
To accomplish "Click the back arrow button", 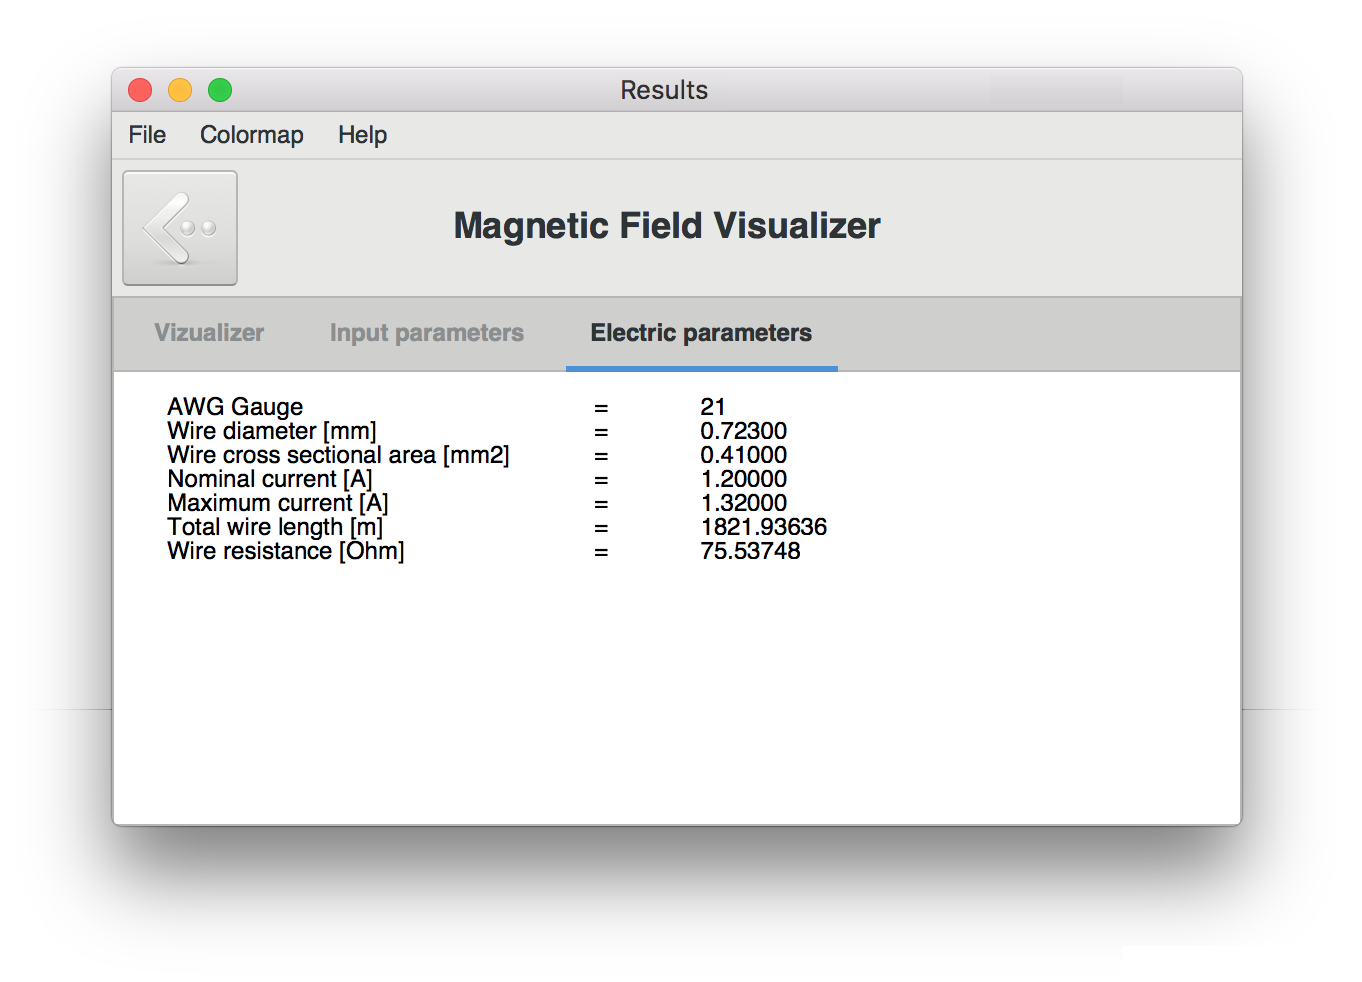I will (x=180, y=228).
